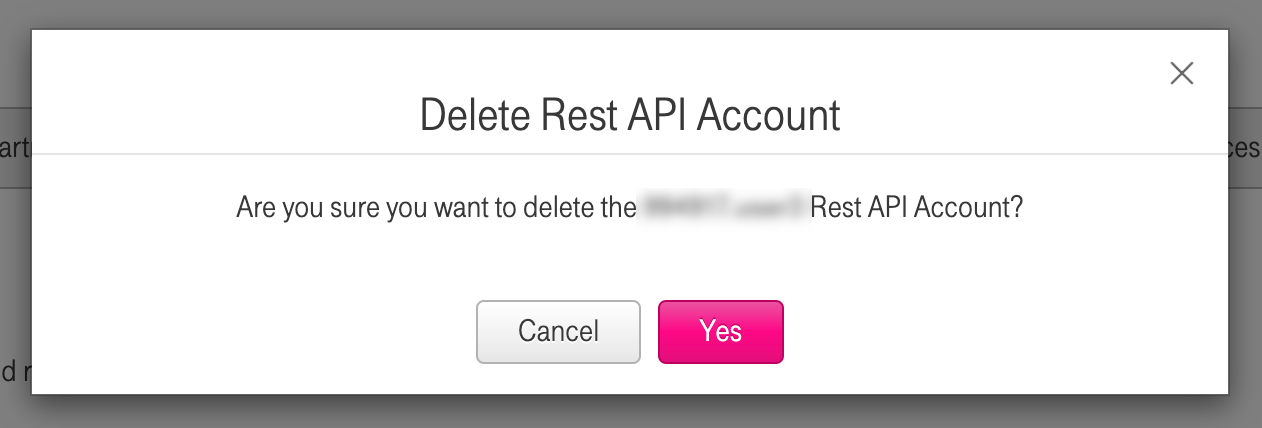Click the 'Delete Rest API Account' title

point(630,116)
